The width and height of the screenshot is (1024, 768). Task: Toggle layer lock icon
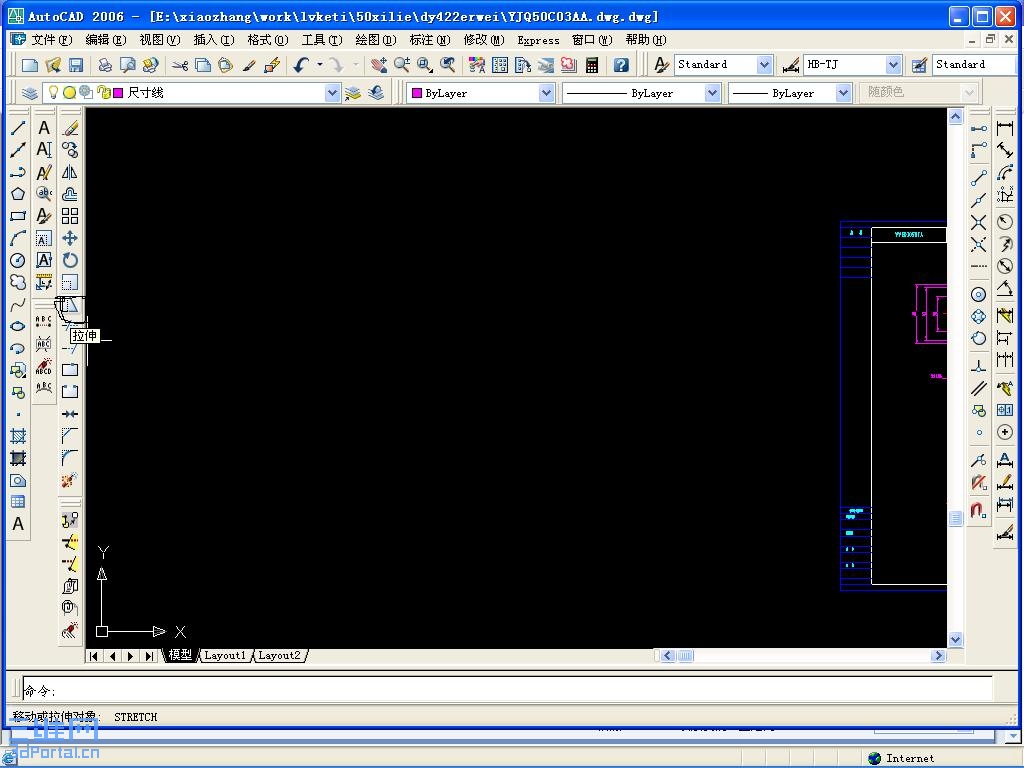[103, 93]
